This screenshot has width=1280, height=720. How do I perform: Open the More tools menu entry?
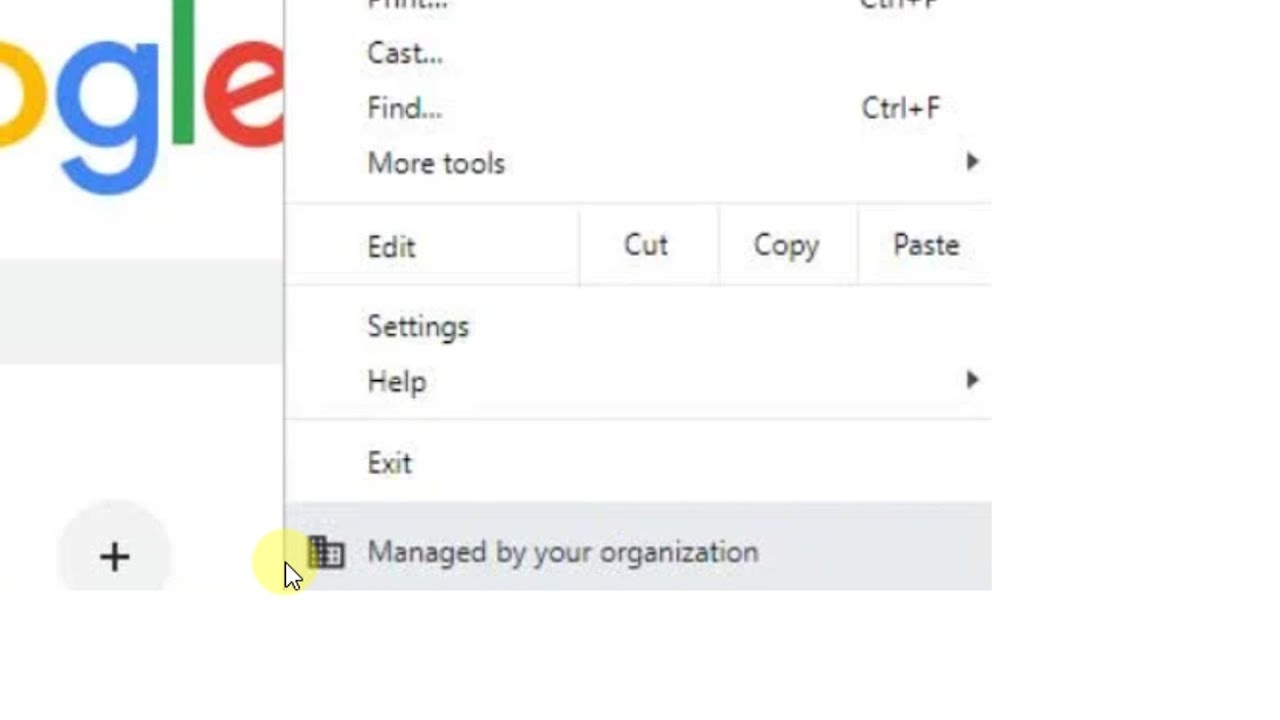(436, 163)
